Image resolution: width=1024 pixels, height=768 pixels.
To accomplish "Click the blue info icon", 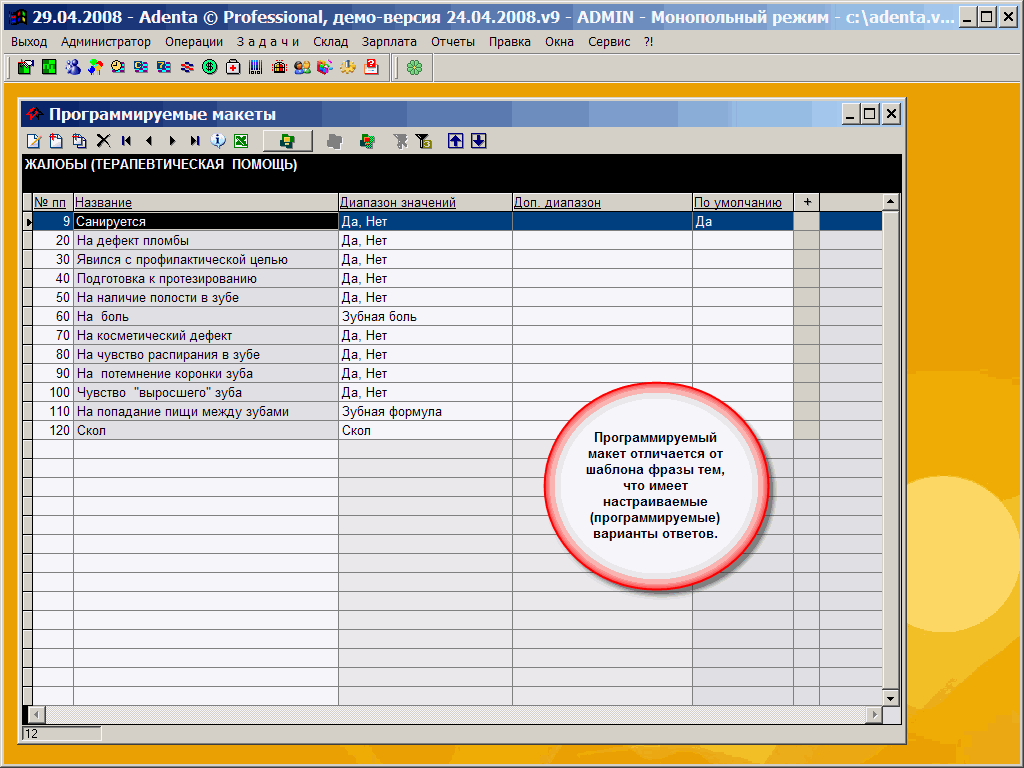I will [x=217, y=141].
